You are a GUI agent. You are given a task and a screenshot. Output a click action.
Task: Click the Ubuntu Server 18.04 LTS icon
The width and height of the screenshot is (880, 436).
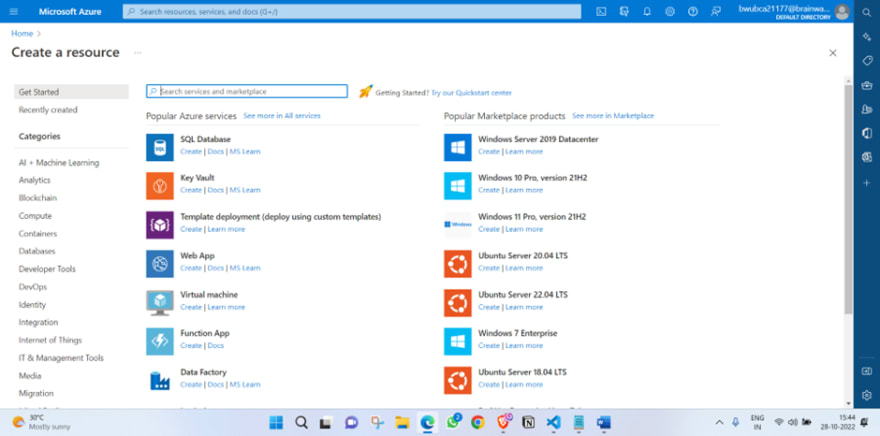458,380
